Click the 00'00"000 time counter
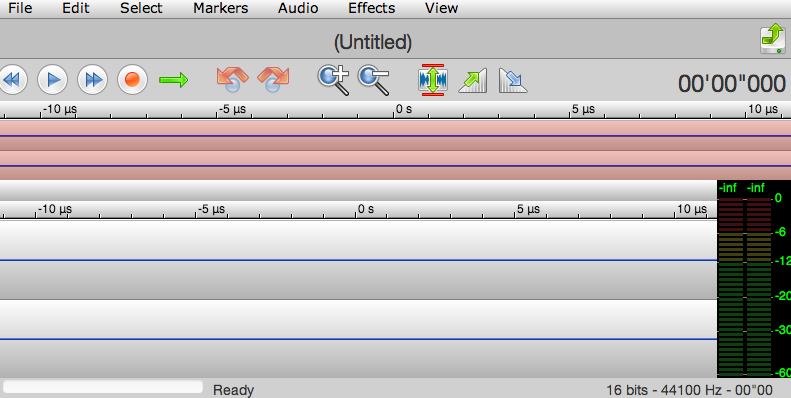 coord(731,84)
